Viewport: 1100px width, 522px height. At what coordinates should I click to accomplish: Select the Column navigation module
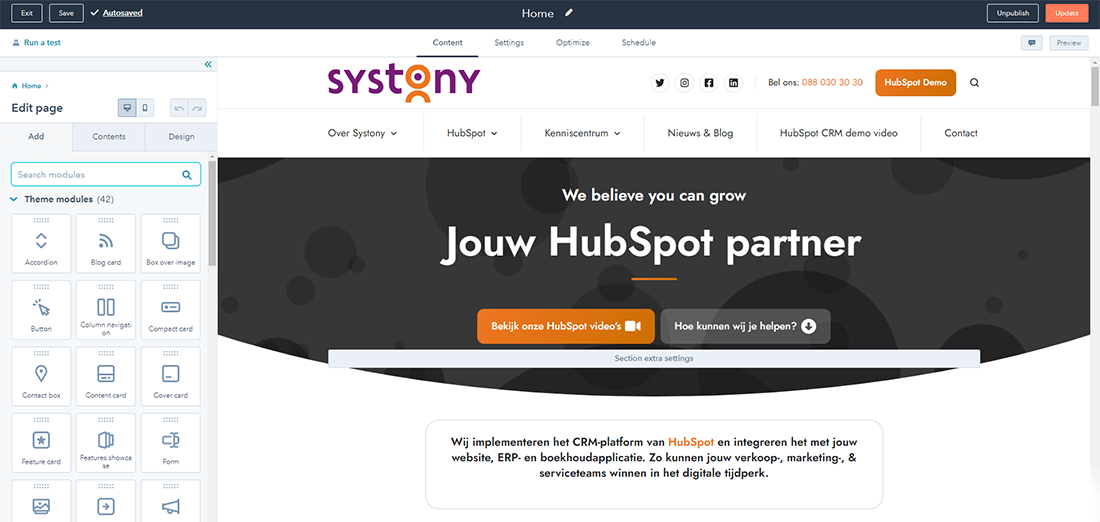click(106, 310)
